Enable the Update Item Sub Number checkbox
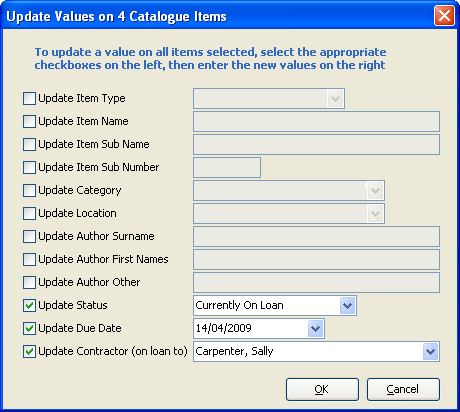The height and width of the screenshot is (412, 460). click(29, 168)
